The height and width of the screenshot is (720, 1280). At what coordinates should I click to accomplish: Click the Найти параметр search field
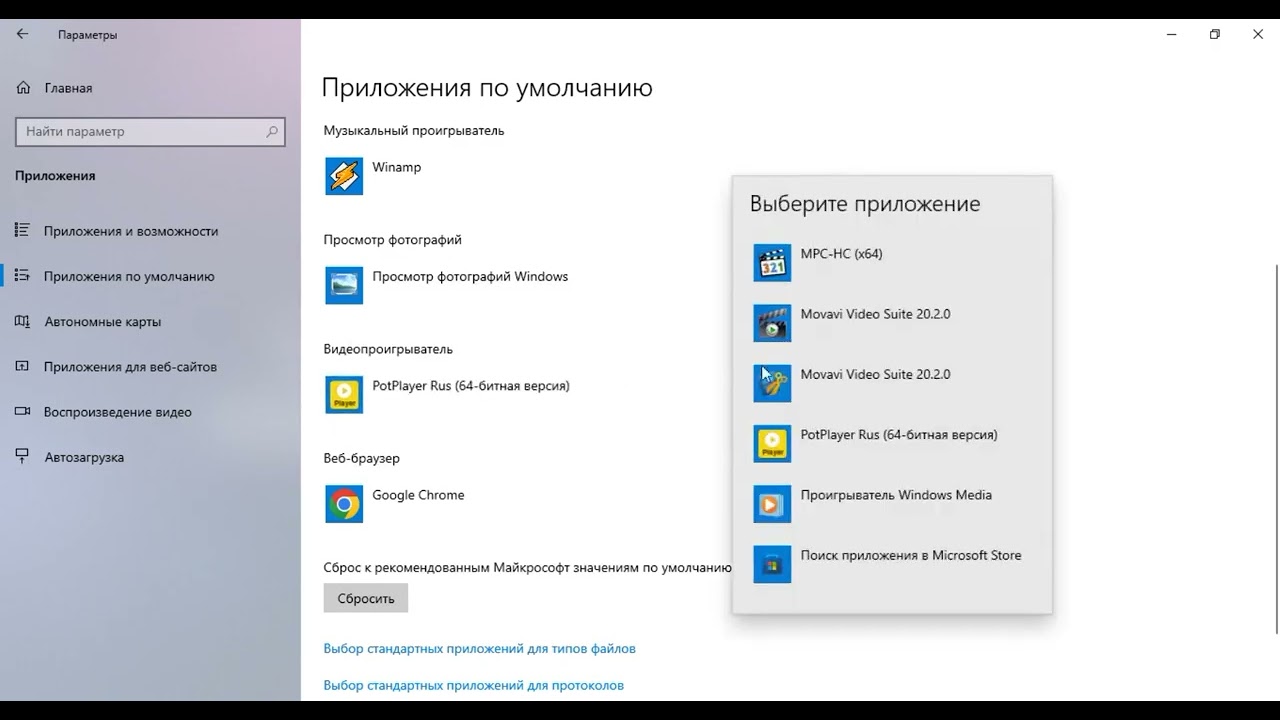[150, 131]
